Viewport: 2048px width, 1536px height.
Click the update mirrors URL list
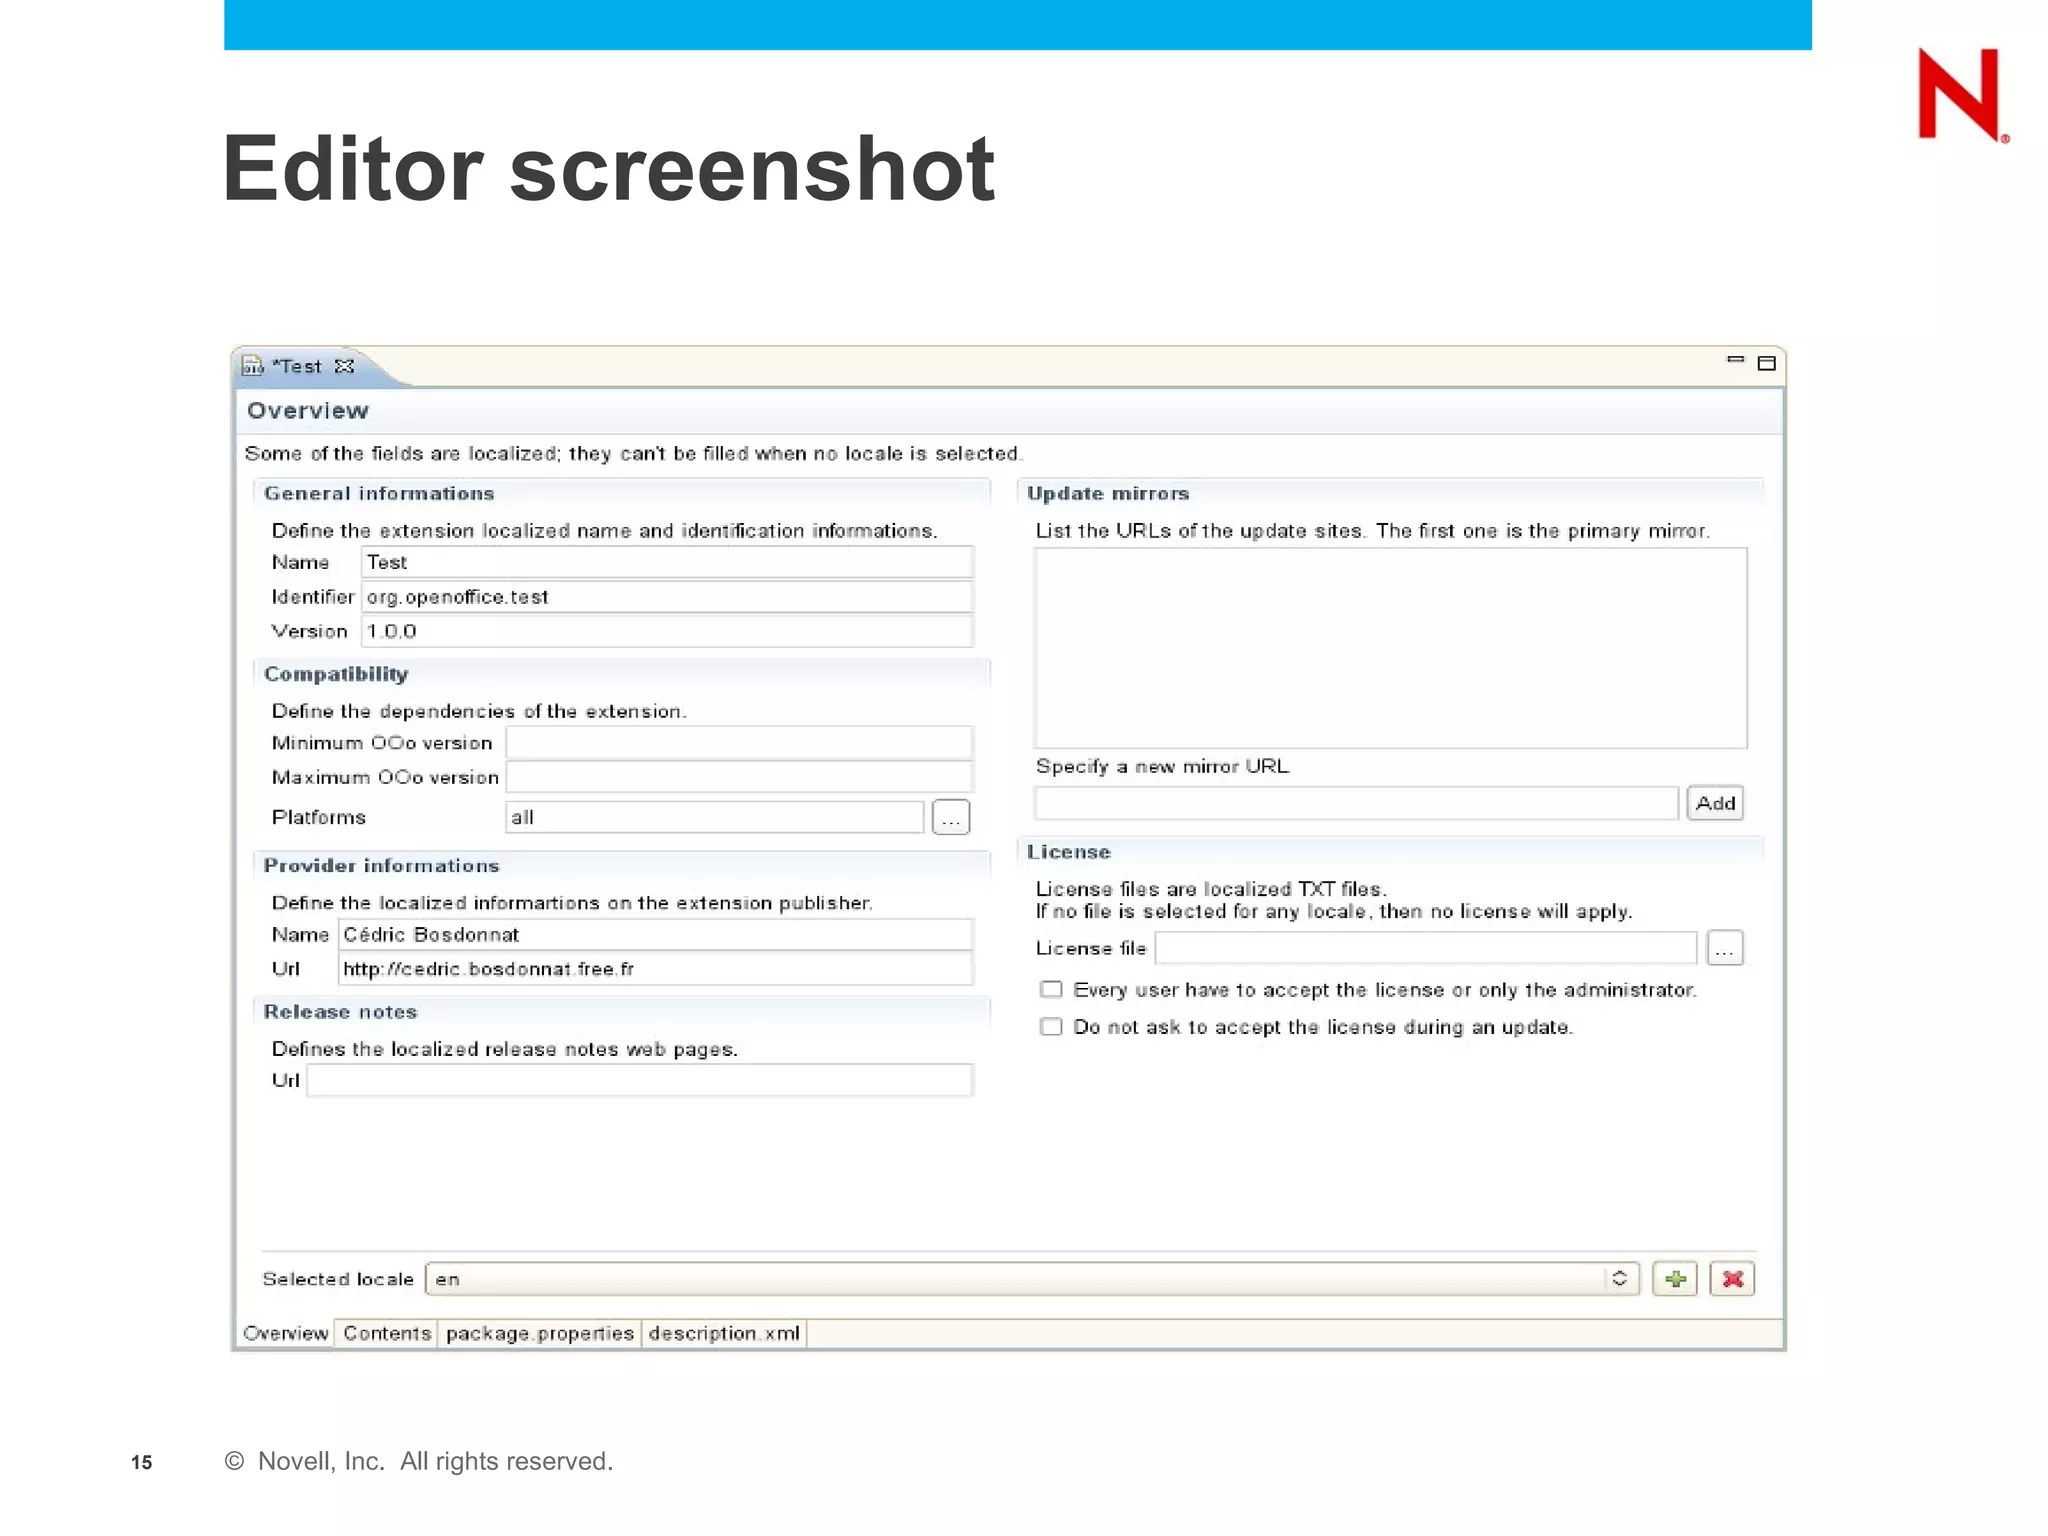(x=1391, y=648)
